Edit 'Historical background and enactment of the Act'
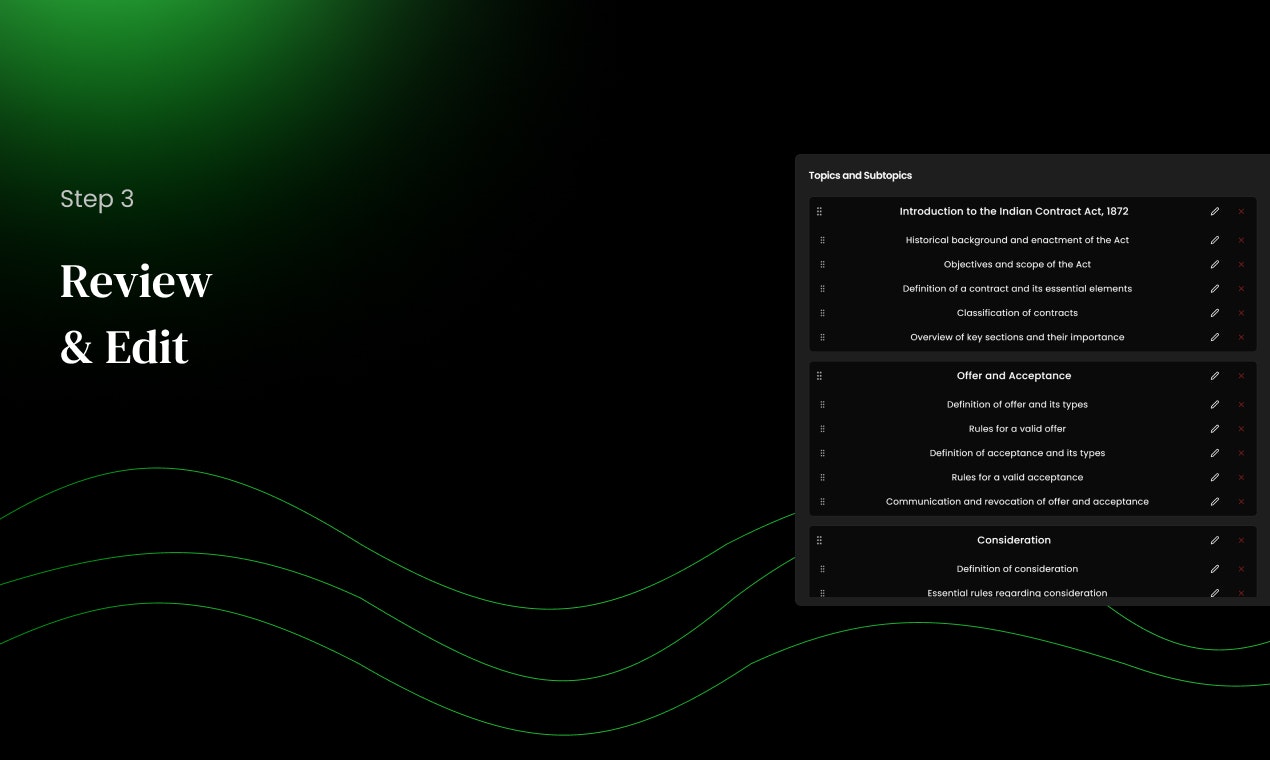 click(x=1215, y=240)
